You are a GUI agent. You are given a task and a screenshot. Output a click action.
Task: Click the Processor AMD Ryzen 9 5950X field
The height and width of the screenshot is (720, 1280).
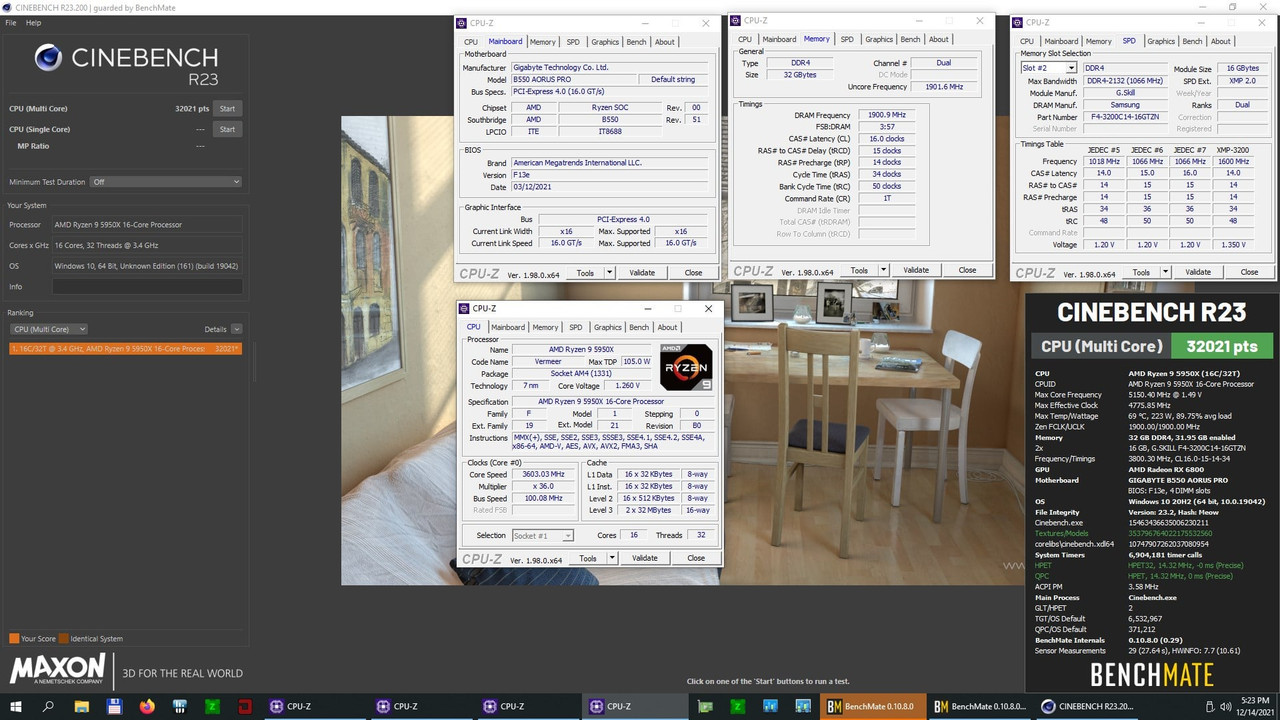pos(147,224)
